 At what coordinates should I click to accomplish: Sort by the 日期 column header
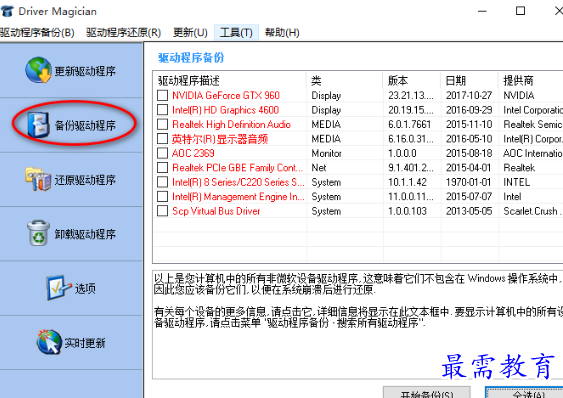tap(470, 80)
